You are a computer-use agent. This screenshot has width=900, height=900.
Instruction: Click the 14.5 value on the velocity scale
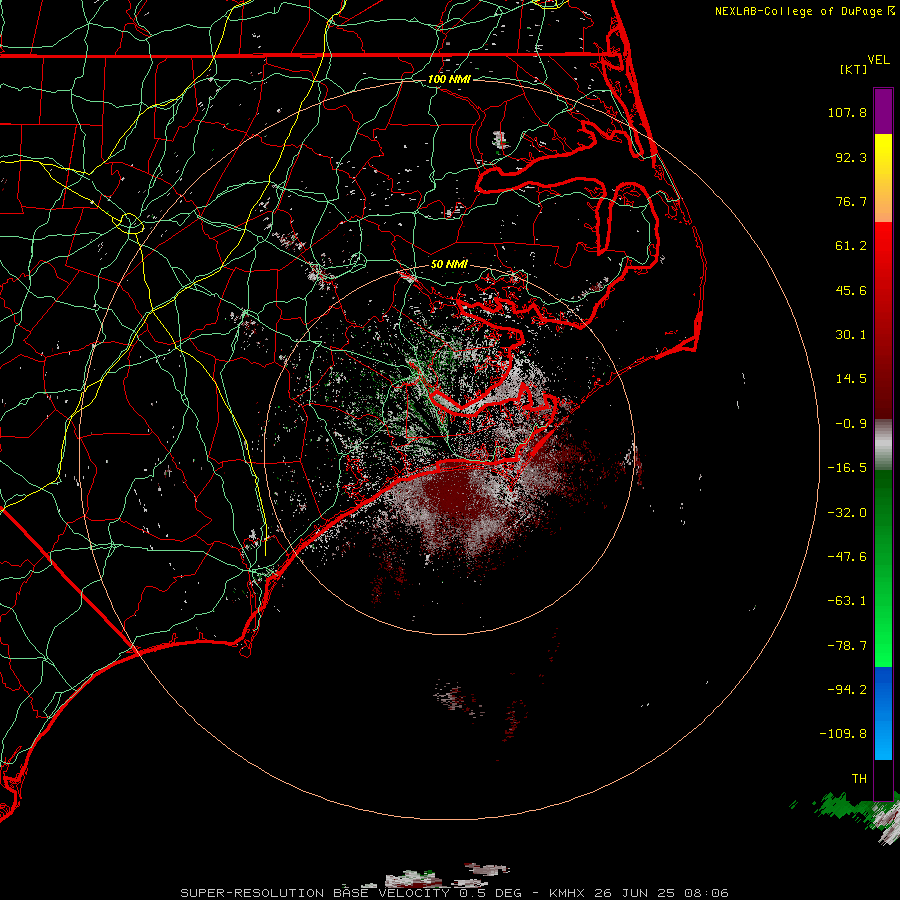pyautogui.click(x=851, y=379)
